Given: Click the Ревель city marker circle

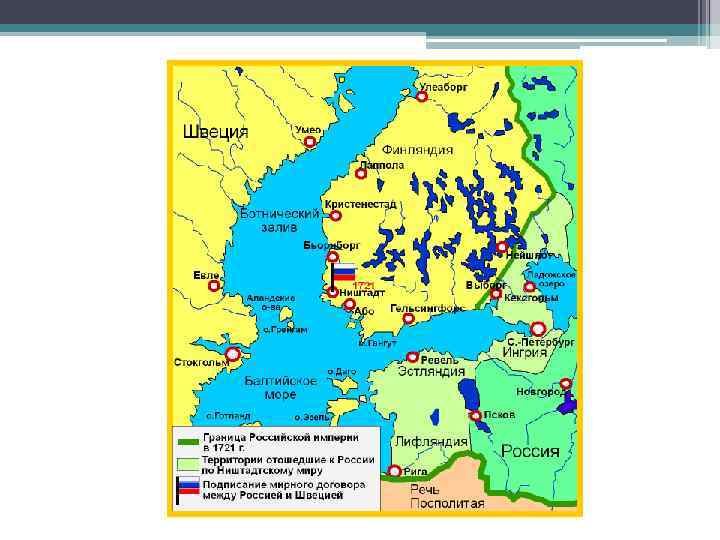Looking at the screenshot, I should click(x=412, y=357).
